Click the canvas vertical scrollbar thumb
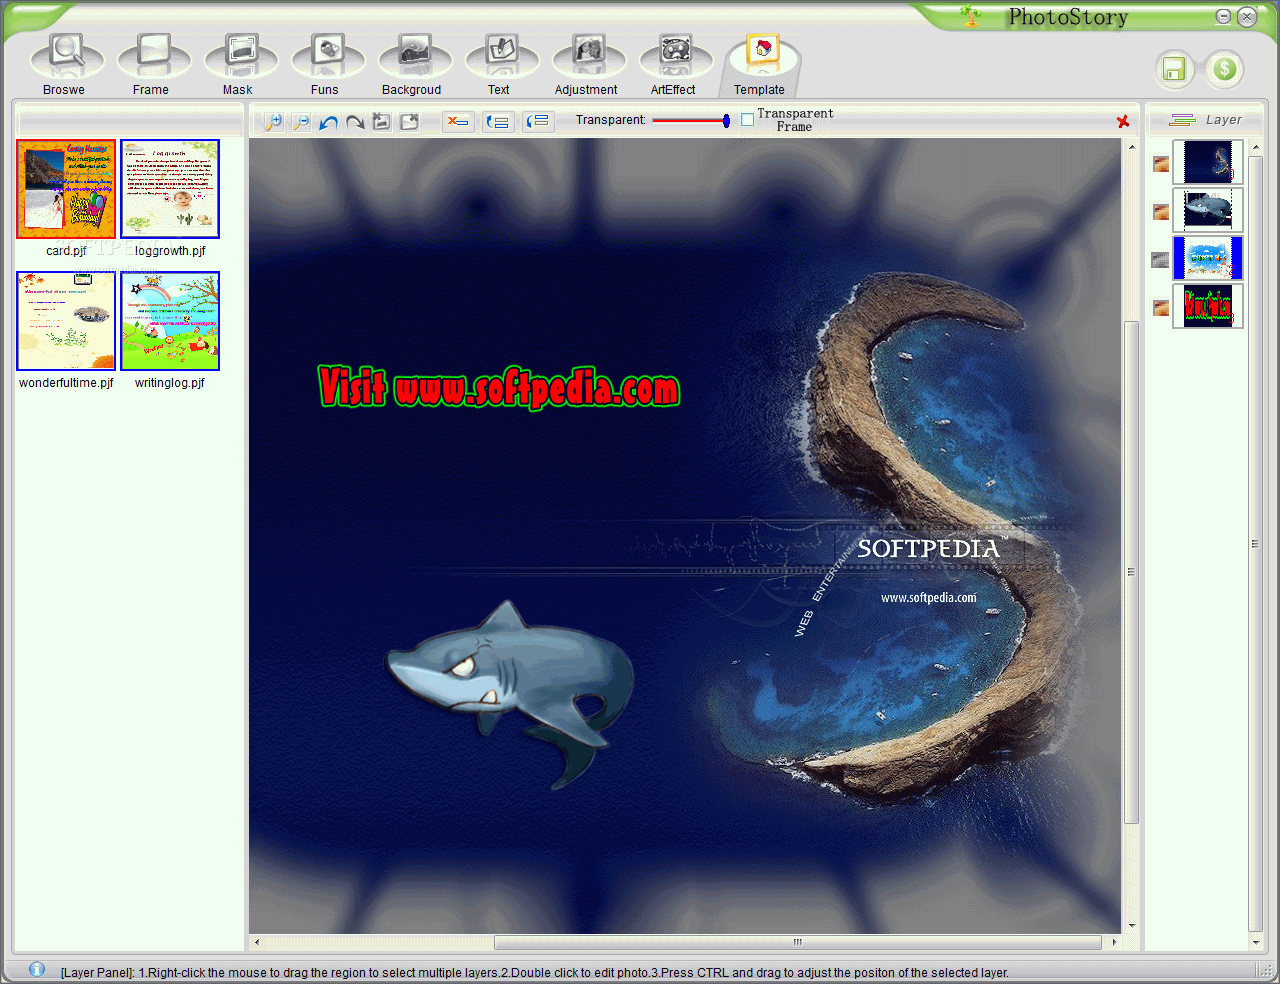Screen dimensions: 1280x984 tap(1132, 572)
